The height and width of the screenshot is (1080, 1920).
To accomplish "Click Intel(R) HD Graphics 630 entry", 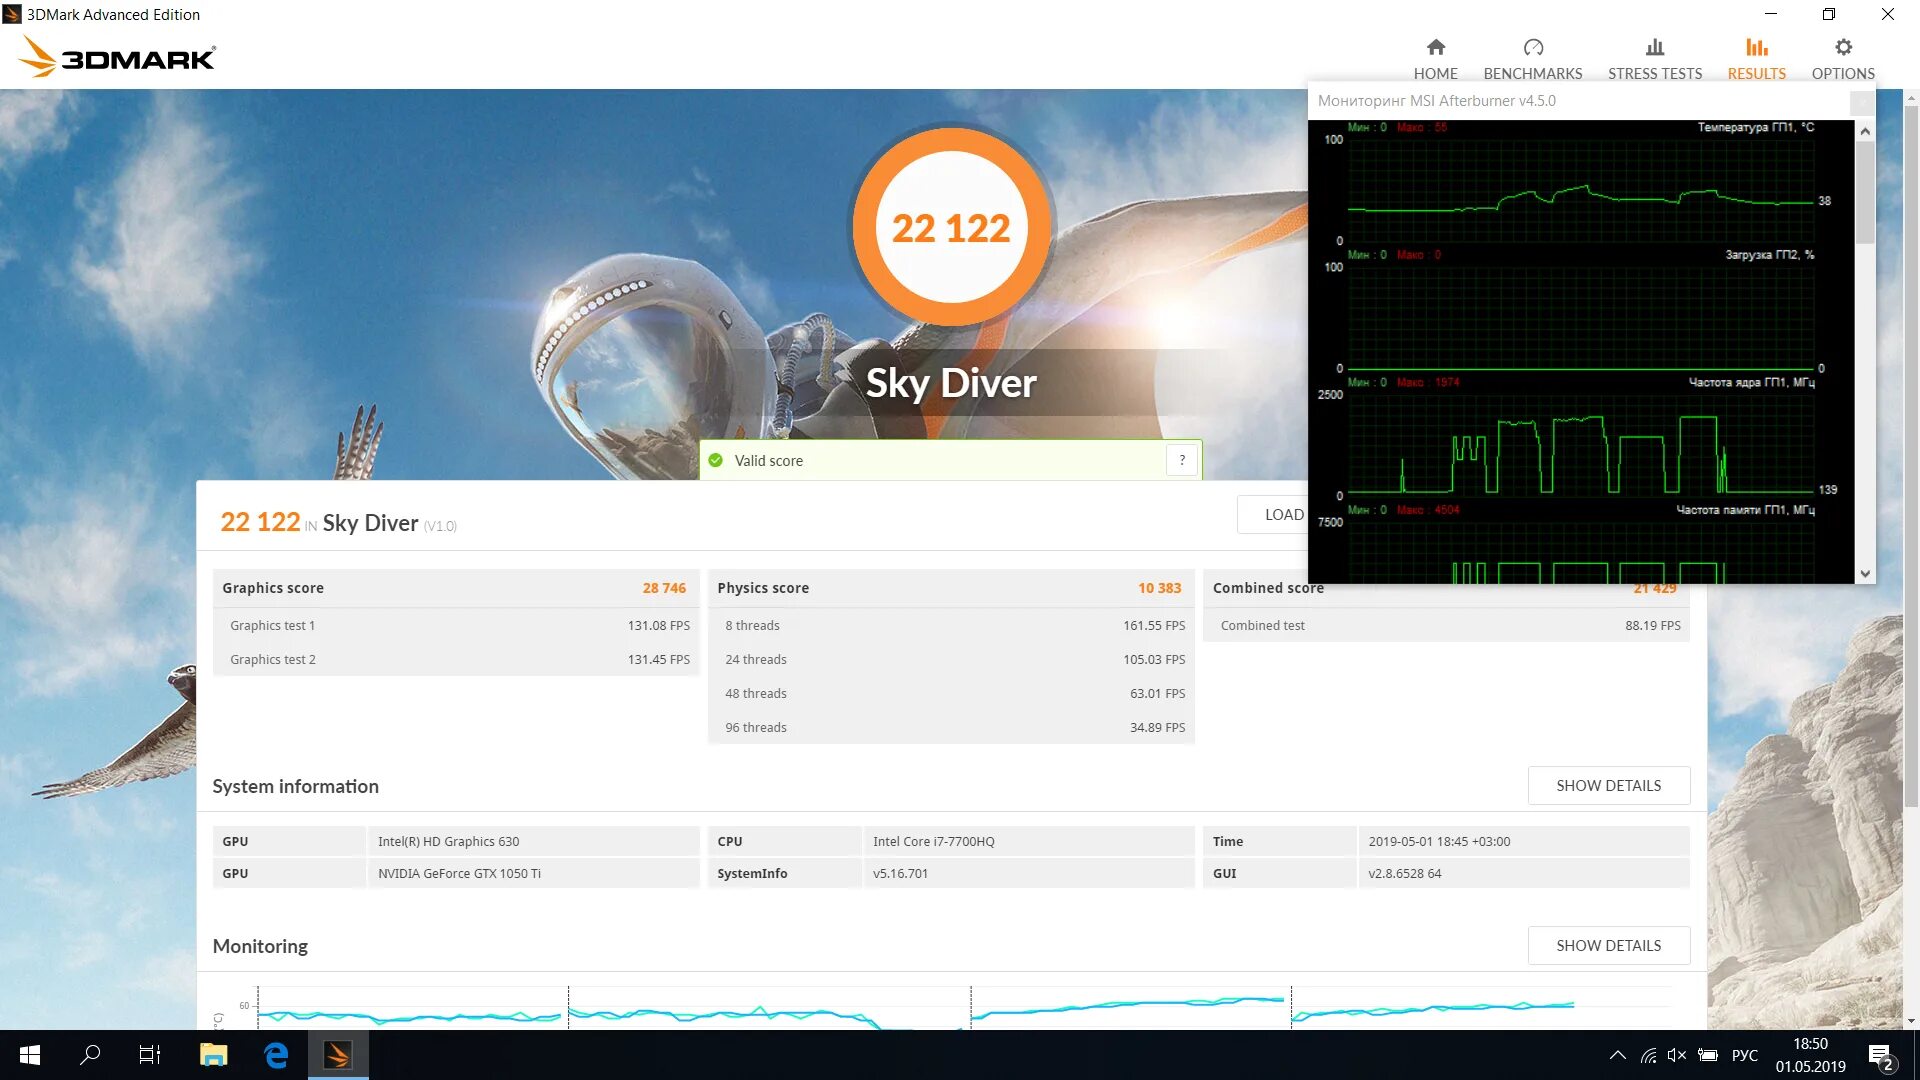I will 534,841.
